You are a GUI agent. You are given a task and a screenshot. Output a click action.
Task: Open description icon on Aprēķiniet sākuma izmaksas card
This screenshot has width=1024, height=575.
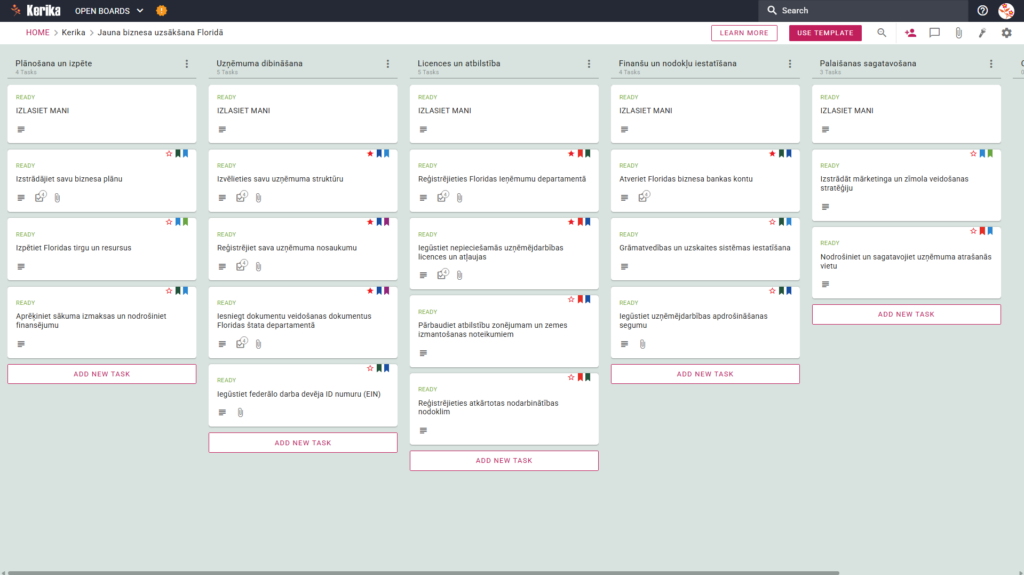(x=21, y=344)
